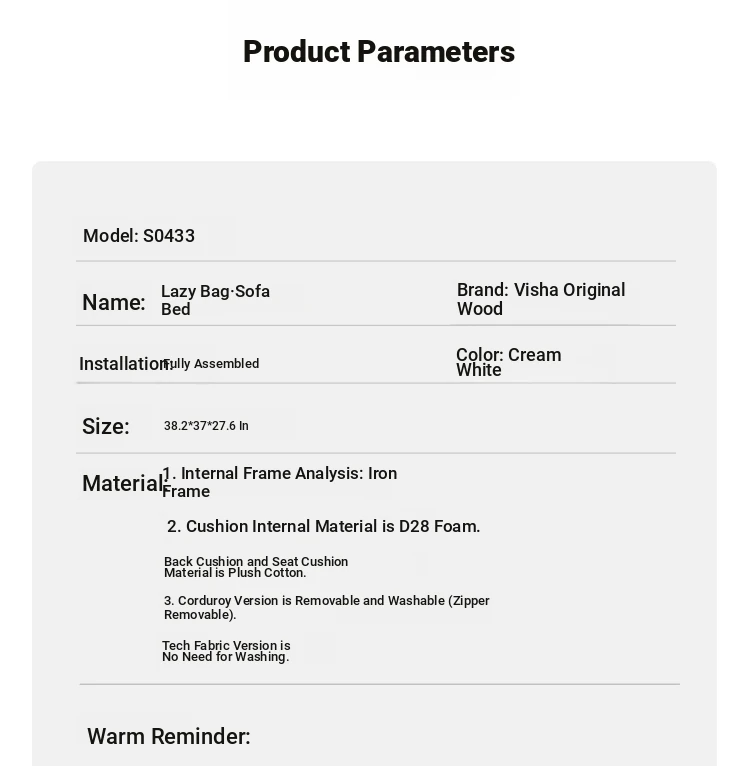Click the Corduroy Version Removable and Washable text
Screen dimensions: 750x766
326,607
